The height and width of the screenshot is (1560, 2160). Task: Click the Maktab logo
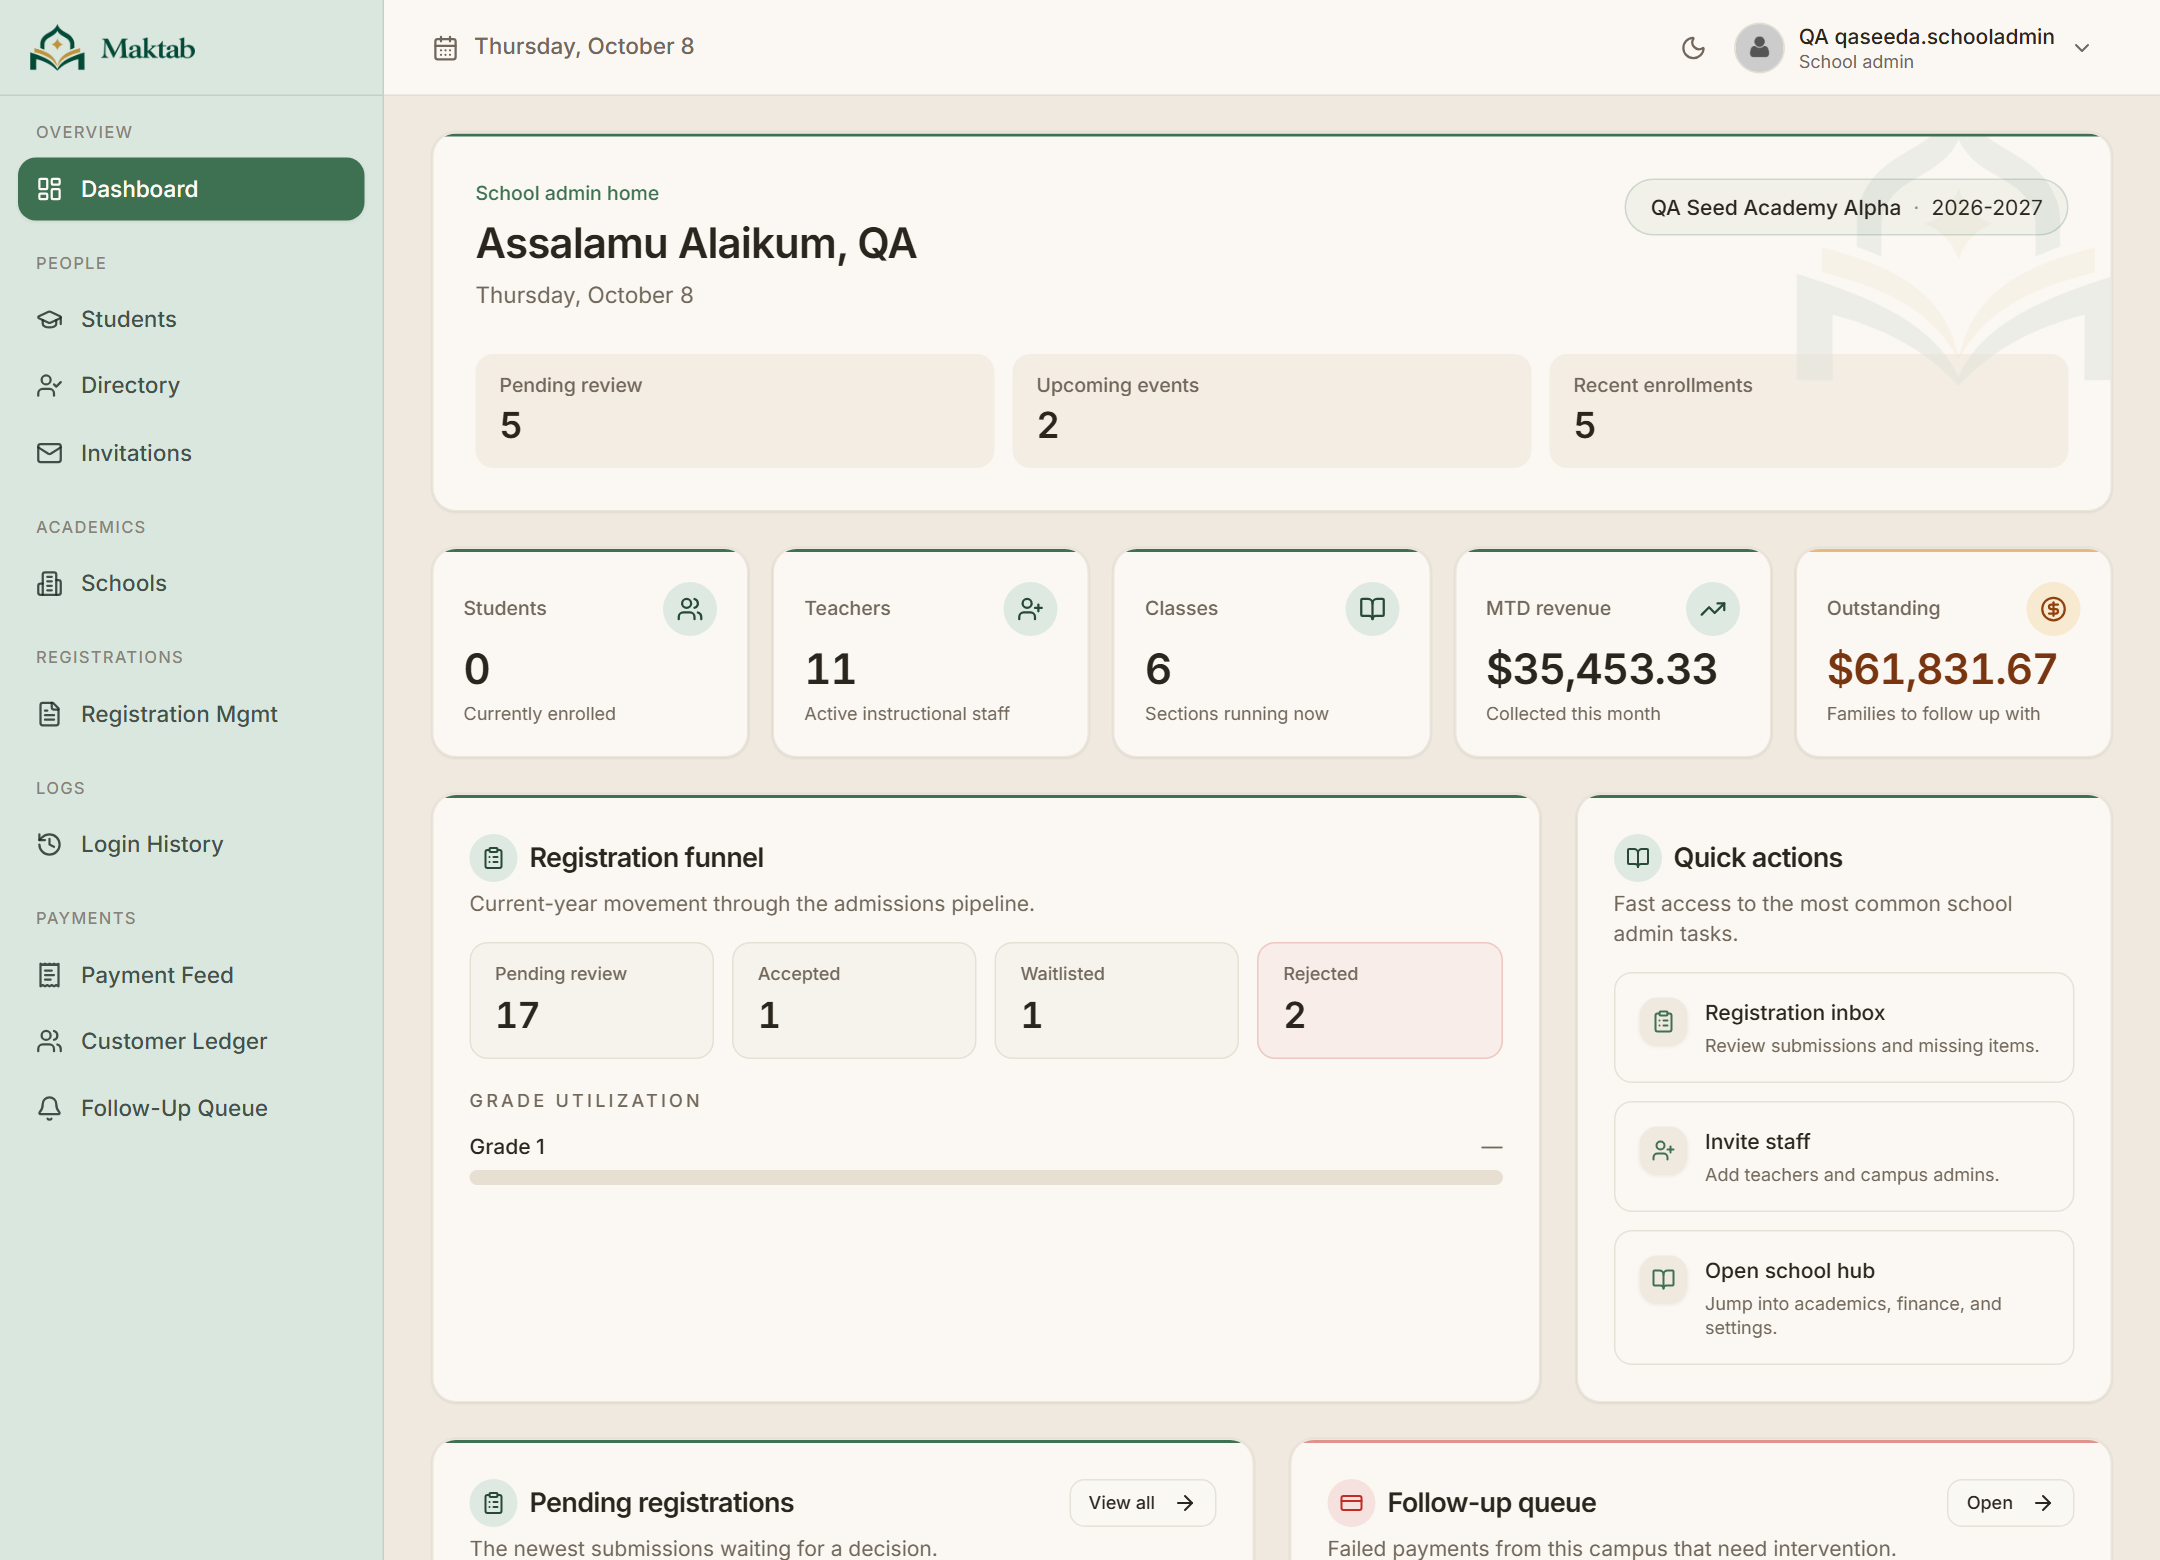[x=112, y=48]
